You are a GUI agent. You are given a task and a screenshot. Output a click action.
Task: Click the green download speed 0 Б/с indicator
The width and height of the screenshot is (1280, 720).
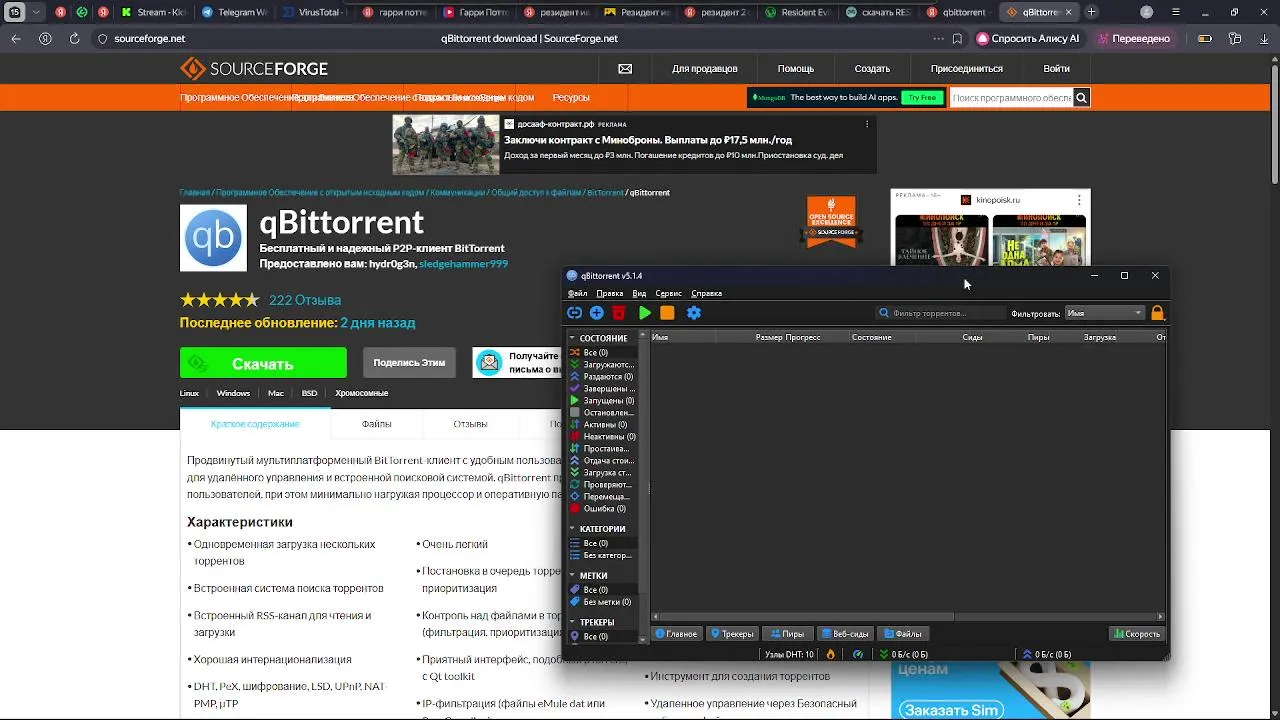tap(903, 654)
